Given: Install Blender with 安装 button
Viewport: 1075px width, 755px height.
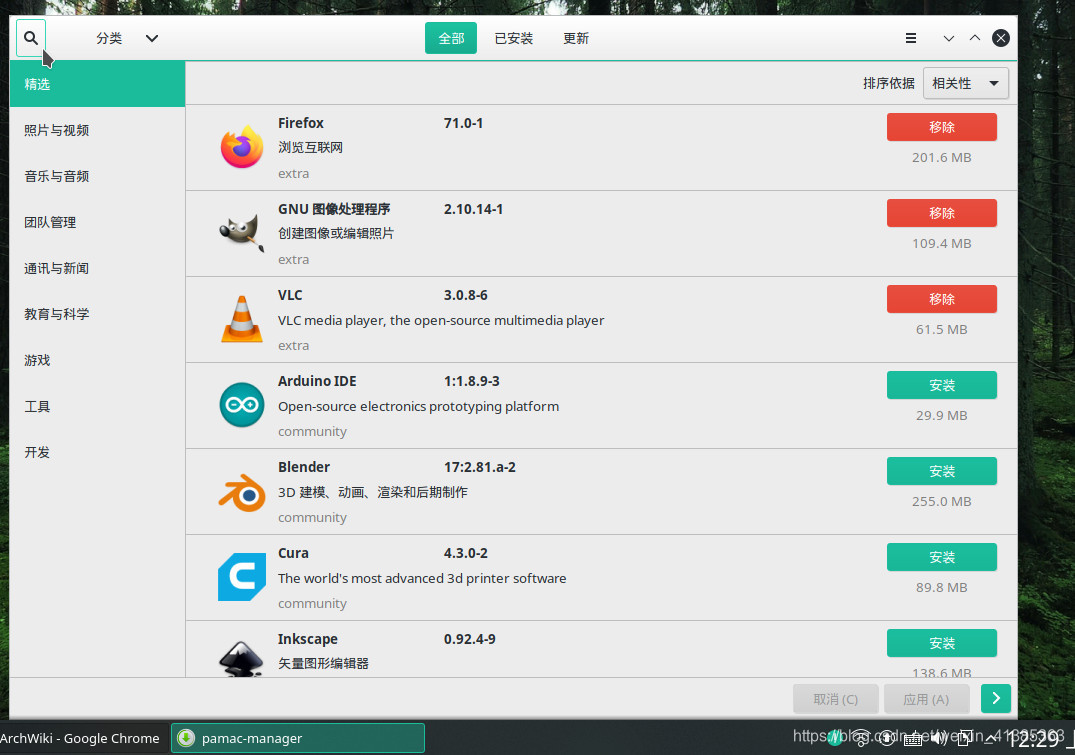Looking at the screenshot, I should [941, 471].
